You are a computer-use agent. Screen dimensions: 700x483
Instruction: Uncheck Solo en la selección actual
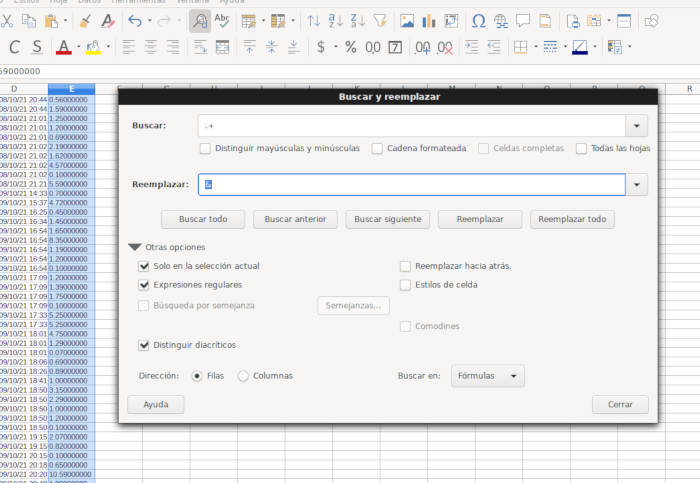[144, 266]
